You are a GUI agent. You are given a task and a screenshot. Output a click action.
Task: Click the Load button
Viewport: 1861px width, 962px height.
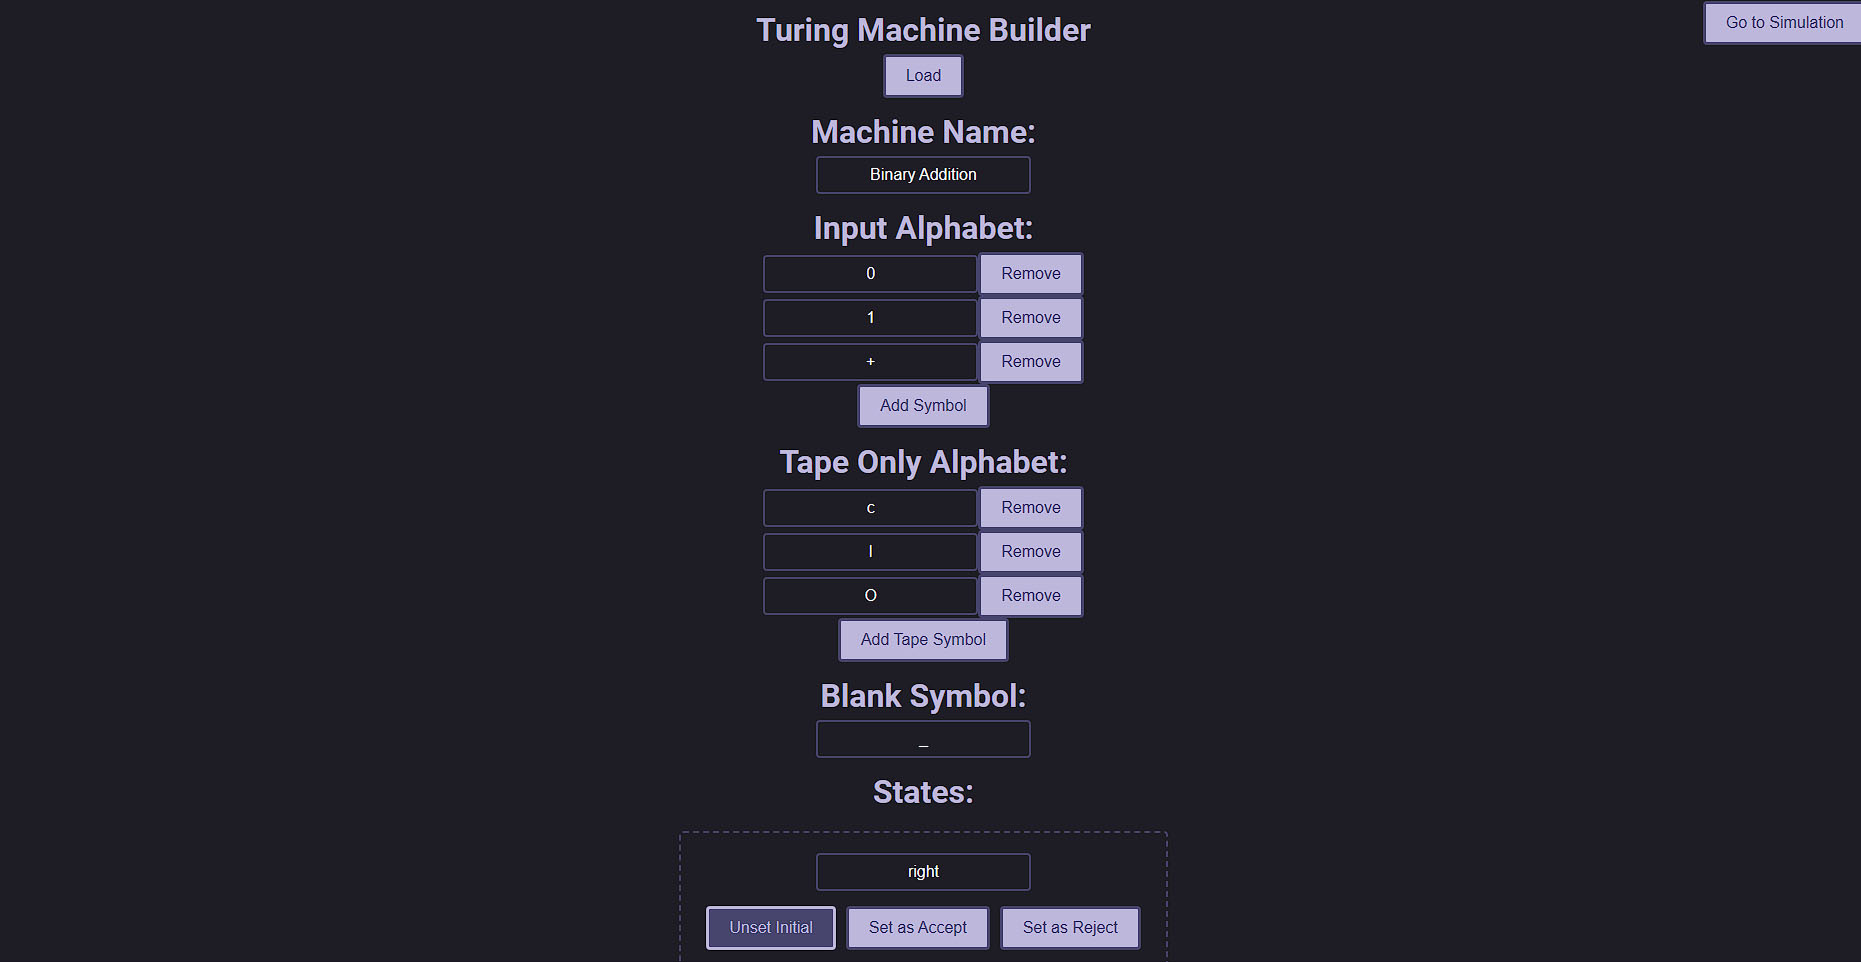click(923, 76)
